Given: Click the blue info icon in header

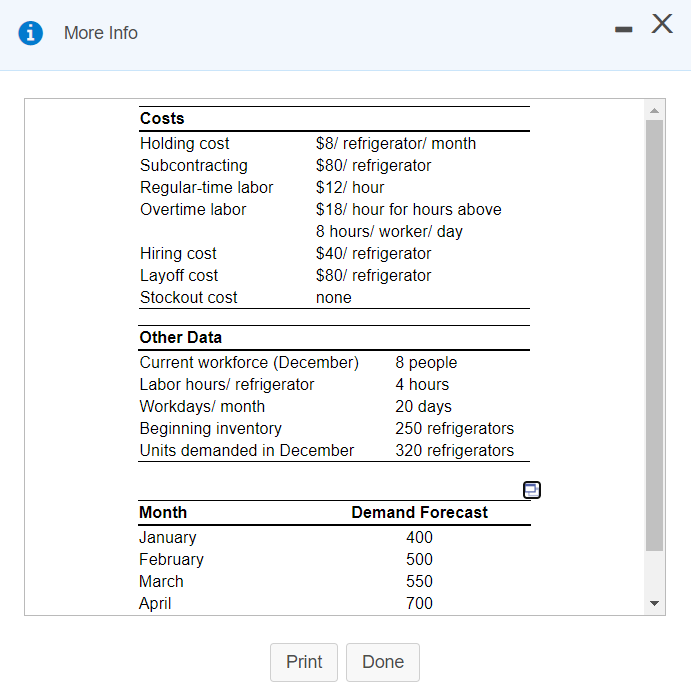Looking at the screenshot, I should point(33,33).
